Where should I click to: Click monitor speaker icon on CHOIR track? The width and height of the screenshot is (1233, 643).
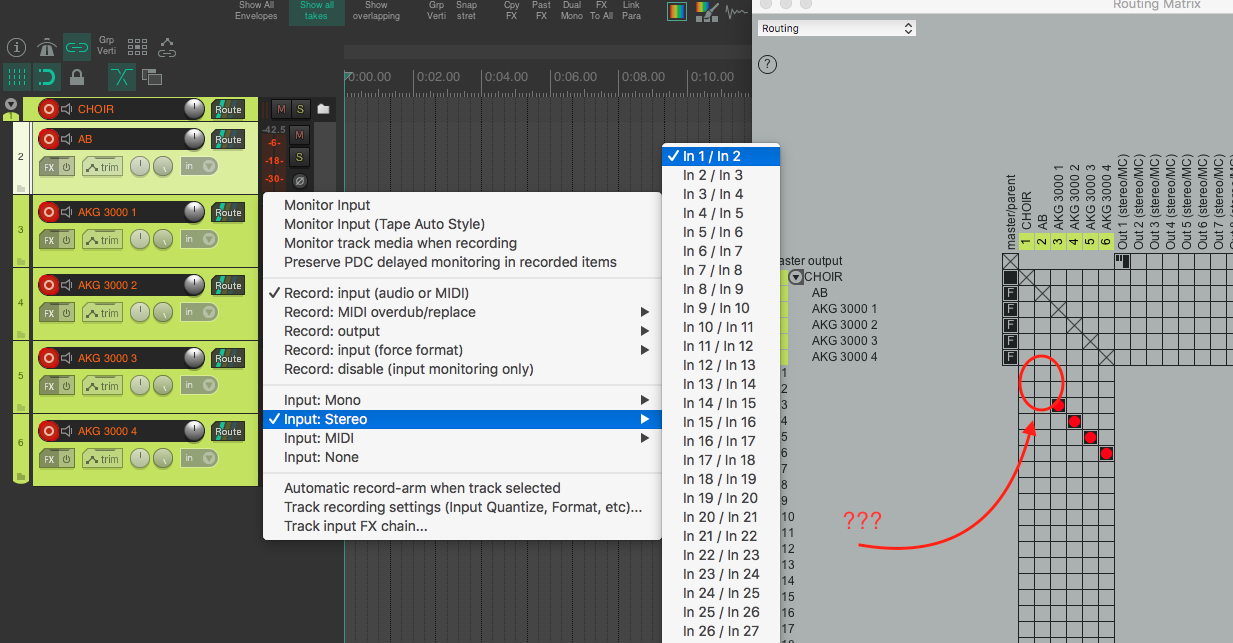click(x=67, y=109)
